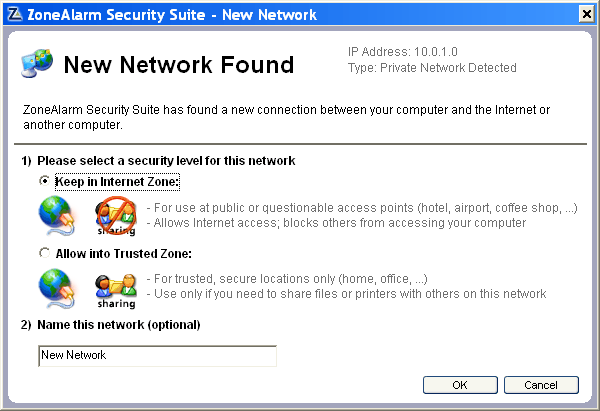Click the Keep in Internet Zone label
600x411 pixels.
click(117, 182)
